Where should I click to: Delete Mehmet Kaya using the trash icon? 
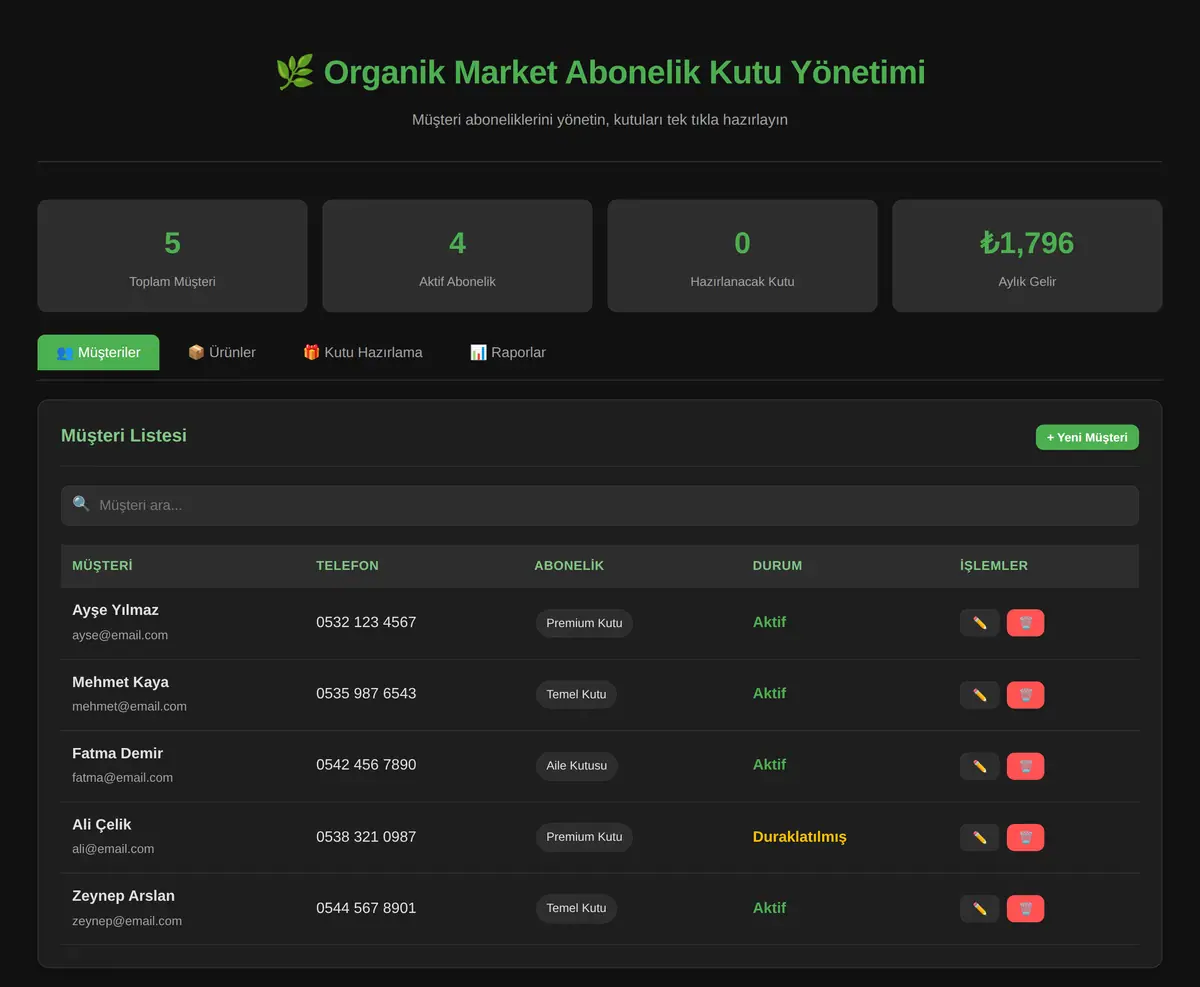pos(1026,695)
